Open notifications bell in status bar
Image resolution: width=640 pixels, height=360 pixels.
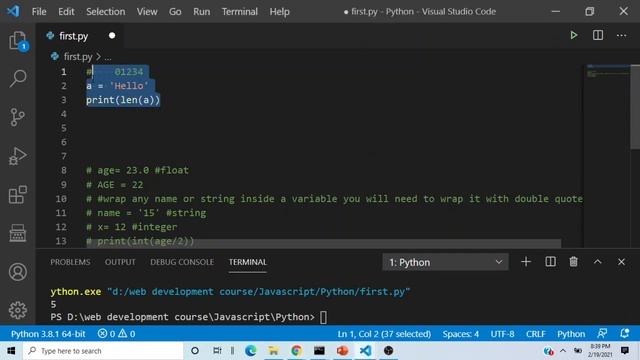[x=624, y=333]
